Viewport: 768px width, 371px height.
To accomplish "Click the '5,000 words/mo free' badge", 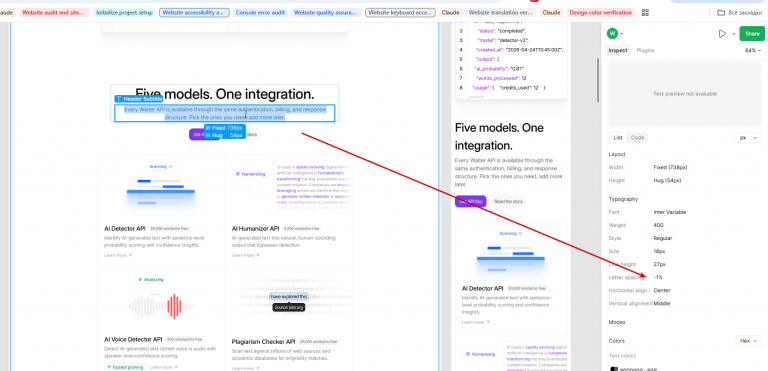I will [x=302, y=228].
